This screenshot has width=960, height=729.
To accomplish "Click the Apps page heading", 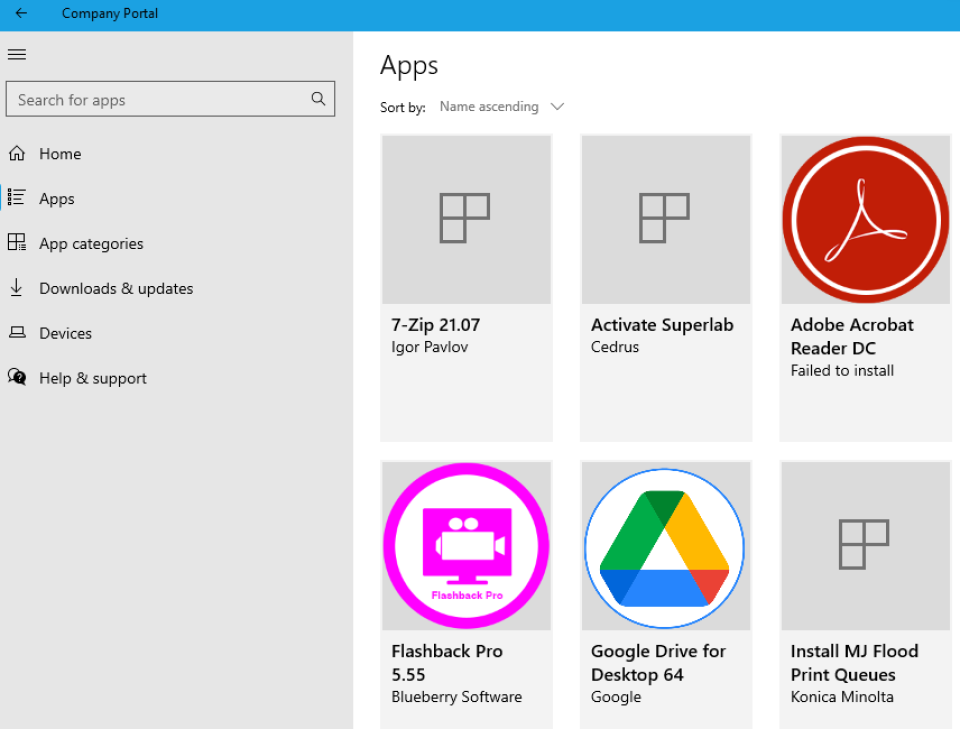I will coord(409,65).
